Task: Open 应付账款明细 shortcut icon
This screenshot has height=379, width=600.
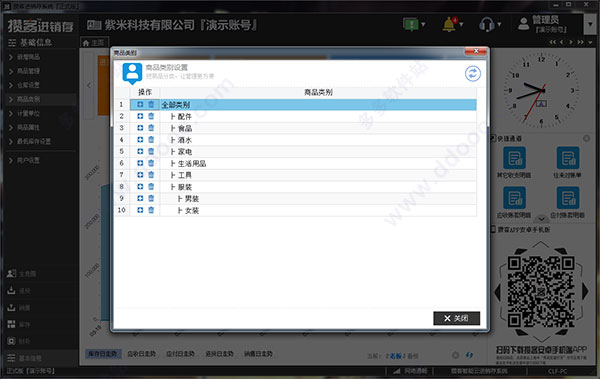Action: 567,198
